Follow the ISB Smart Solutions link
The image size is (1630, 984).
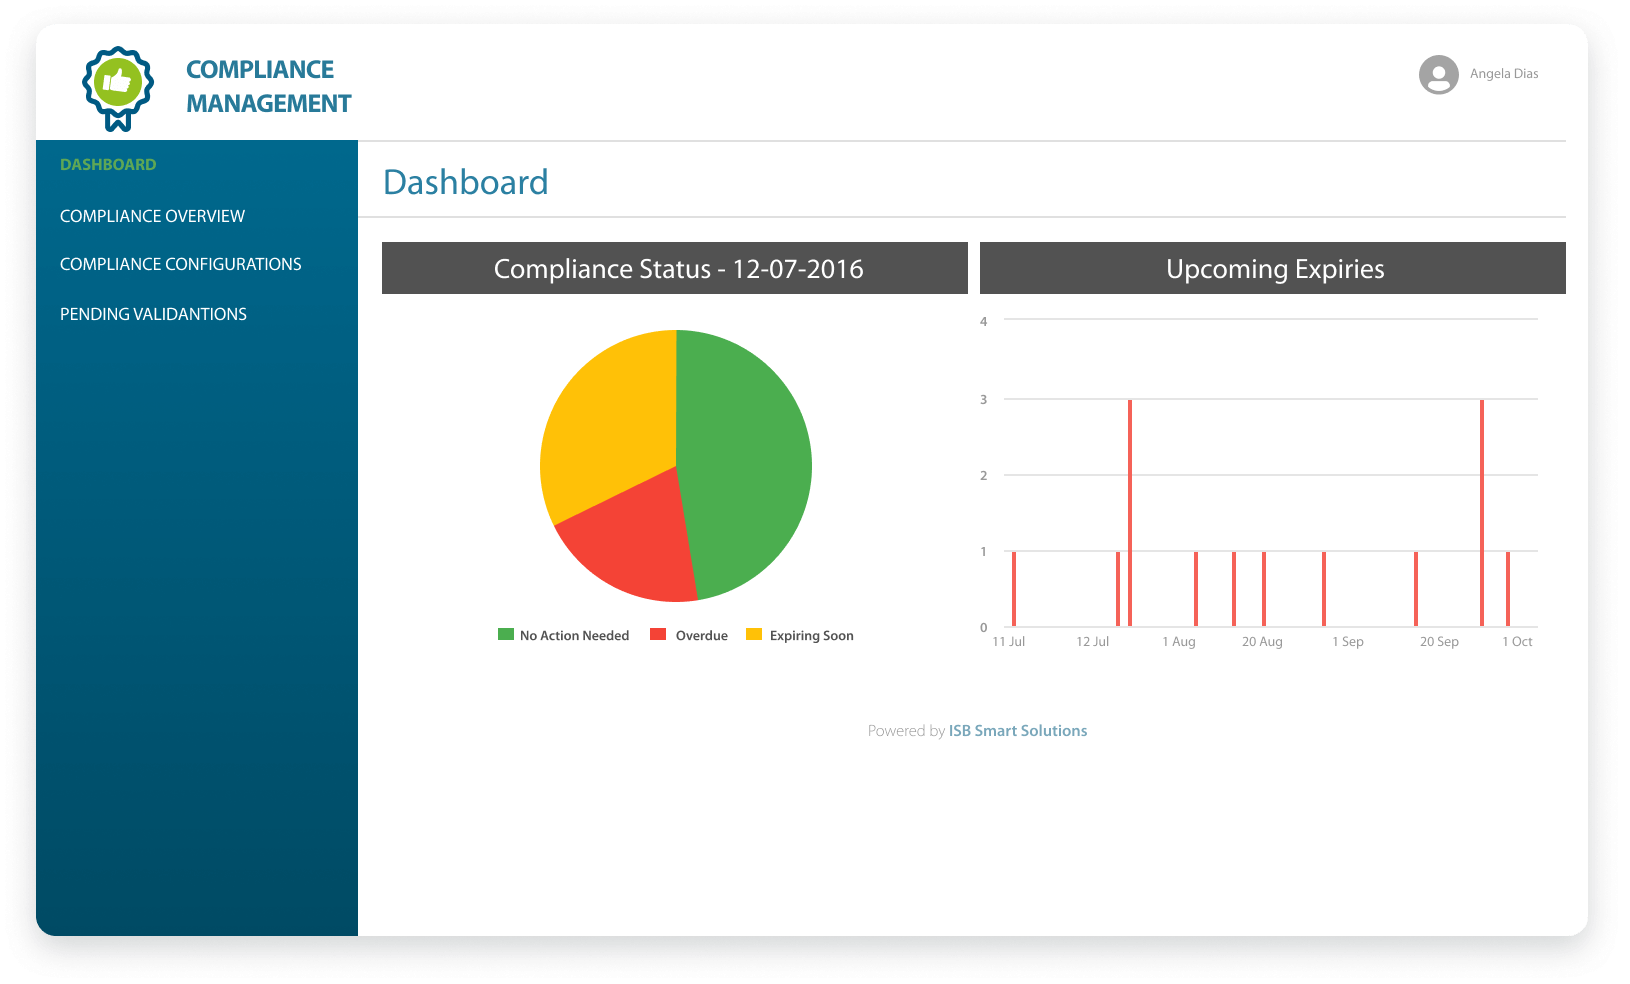pyautogui.click(x=1017, y=731)
